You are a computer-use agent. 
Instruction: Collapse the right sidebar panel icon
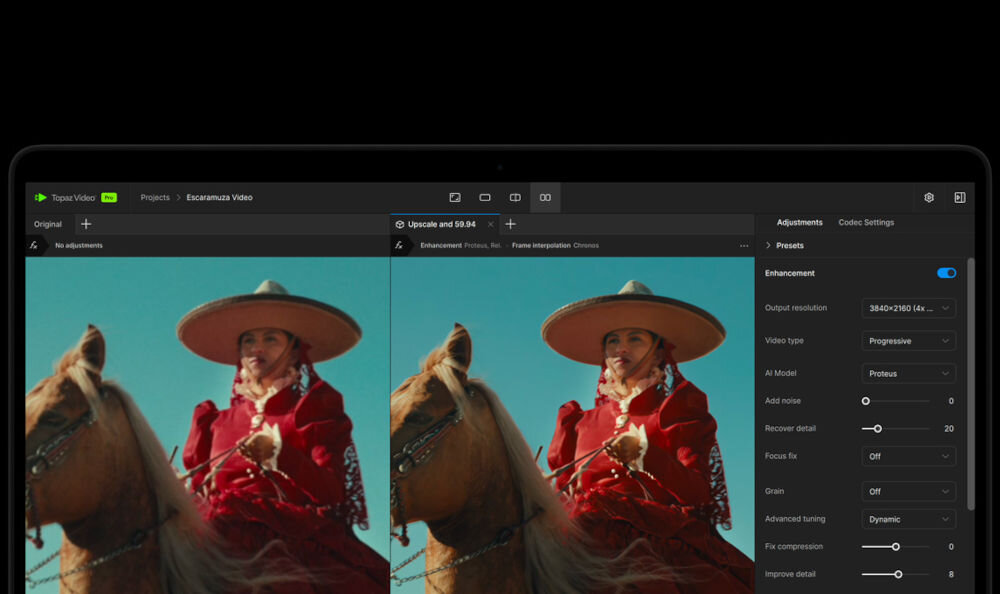click(x=959, y=198)
